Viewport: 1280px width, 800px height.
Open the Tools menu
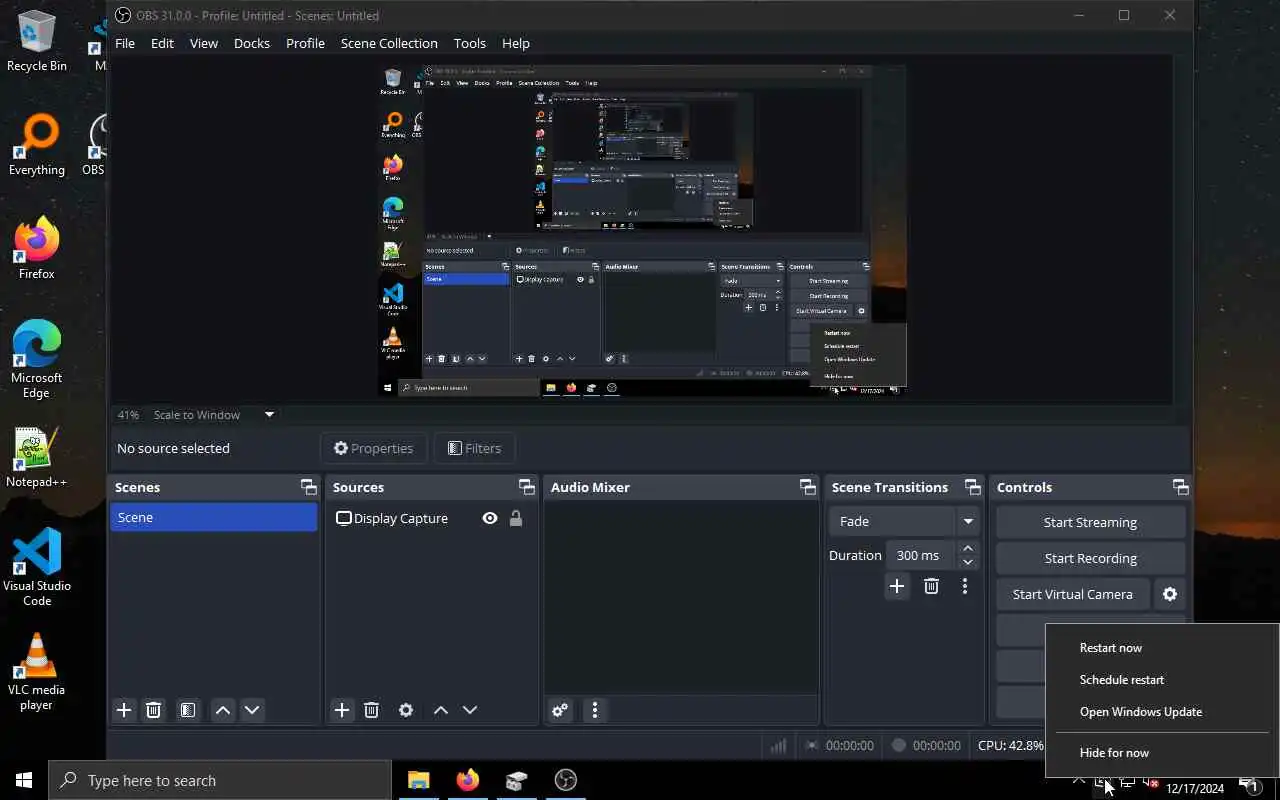click(470, 43)
